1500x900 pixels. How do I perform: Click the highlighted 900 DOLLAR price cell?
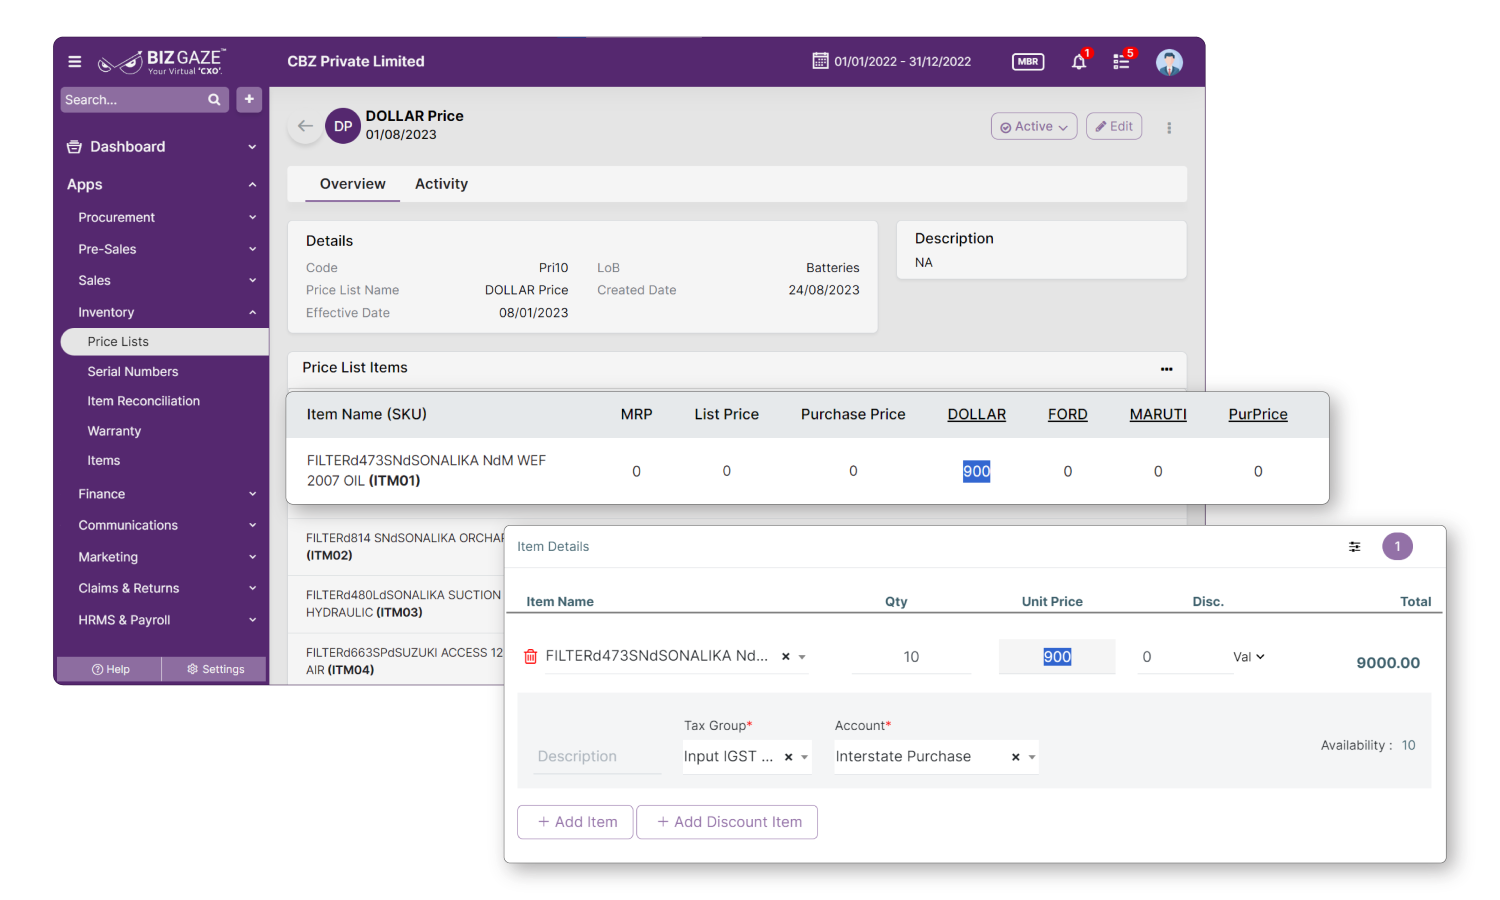977,471
